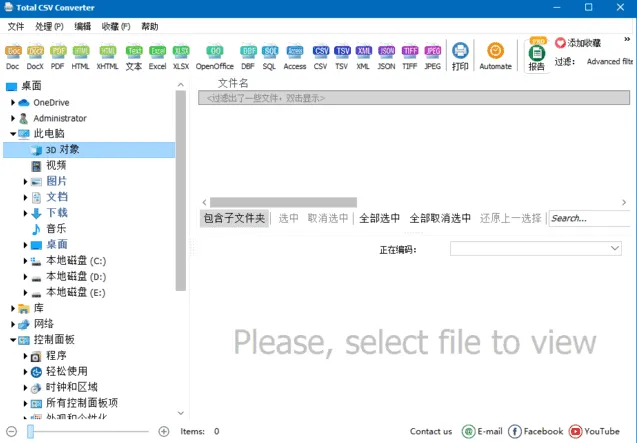
Task: Collapse the 此电脑 node
Action: (x=13, y=134)
